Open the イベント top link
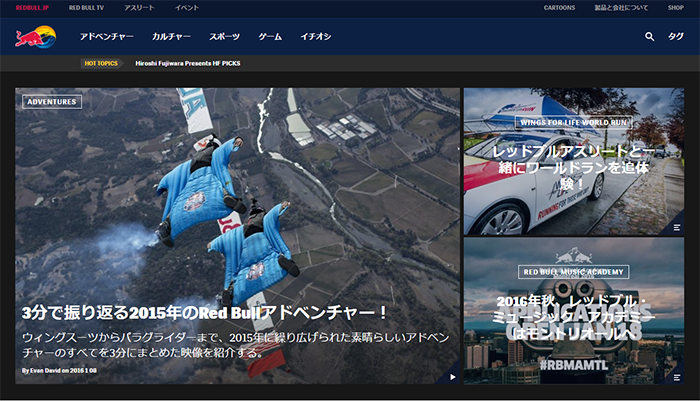This screenshot has width=700, height=401. [x=186, y=7]
